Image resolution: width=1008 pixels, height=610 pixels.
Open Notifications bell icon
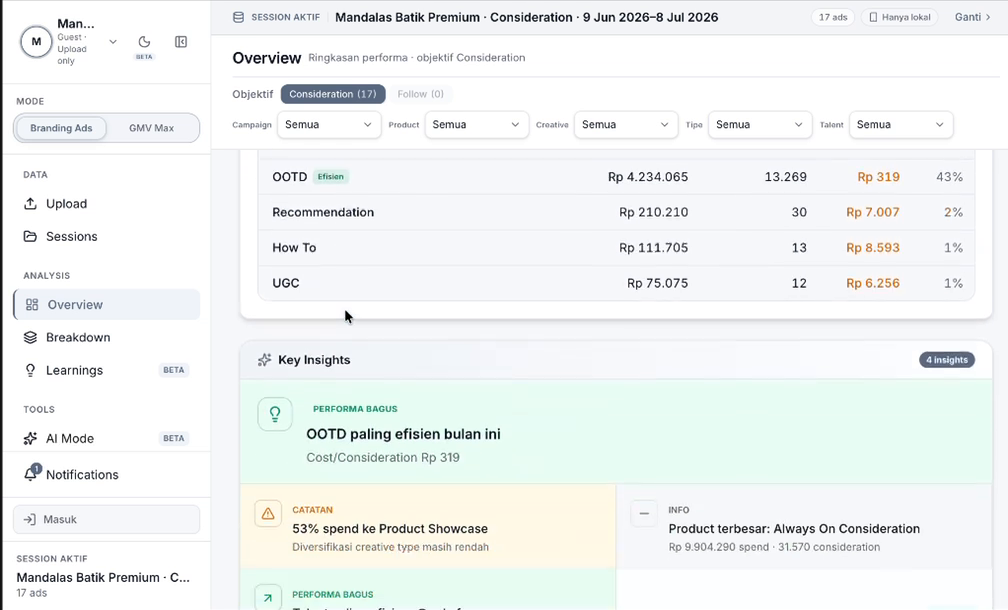pos(30,474)
